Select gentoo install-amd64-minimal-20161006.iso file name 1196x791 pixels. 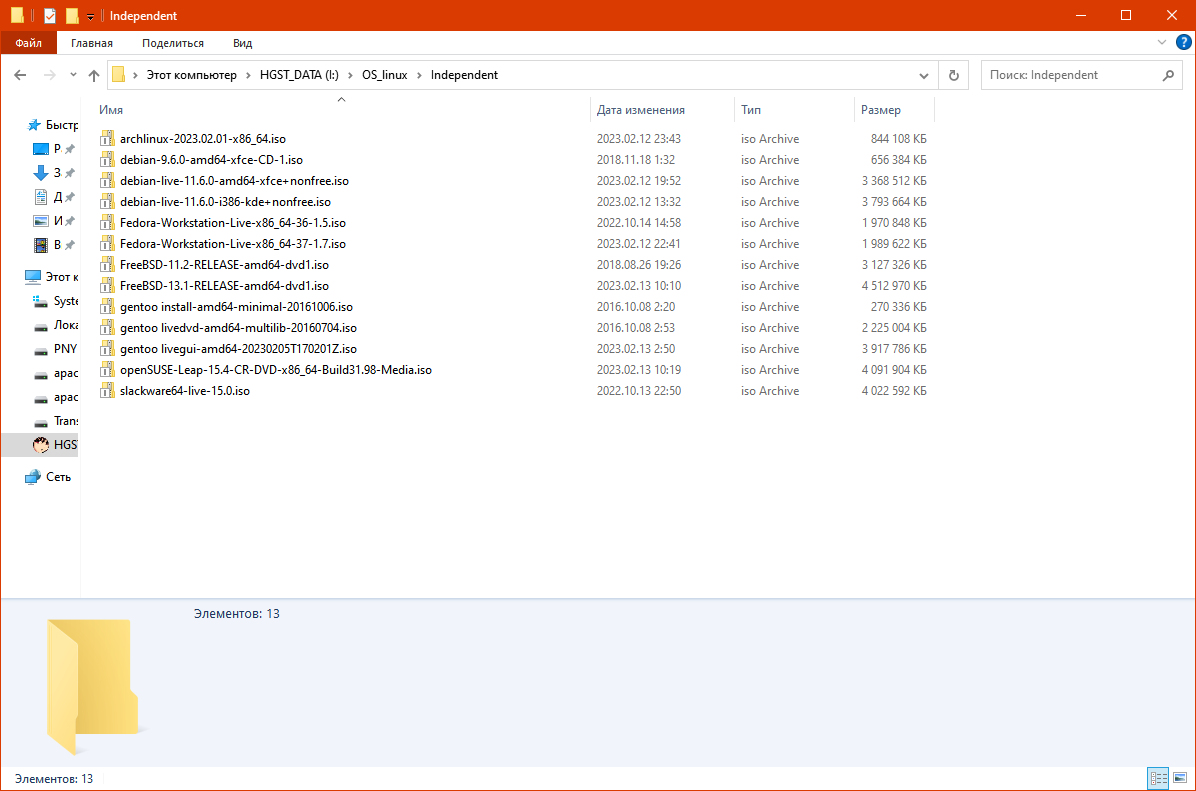(236, 307)
